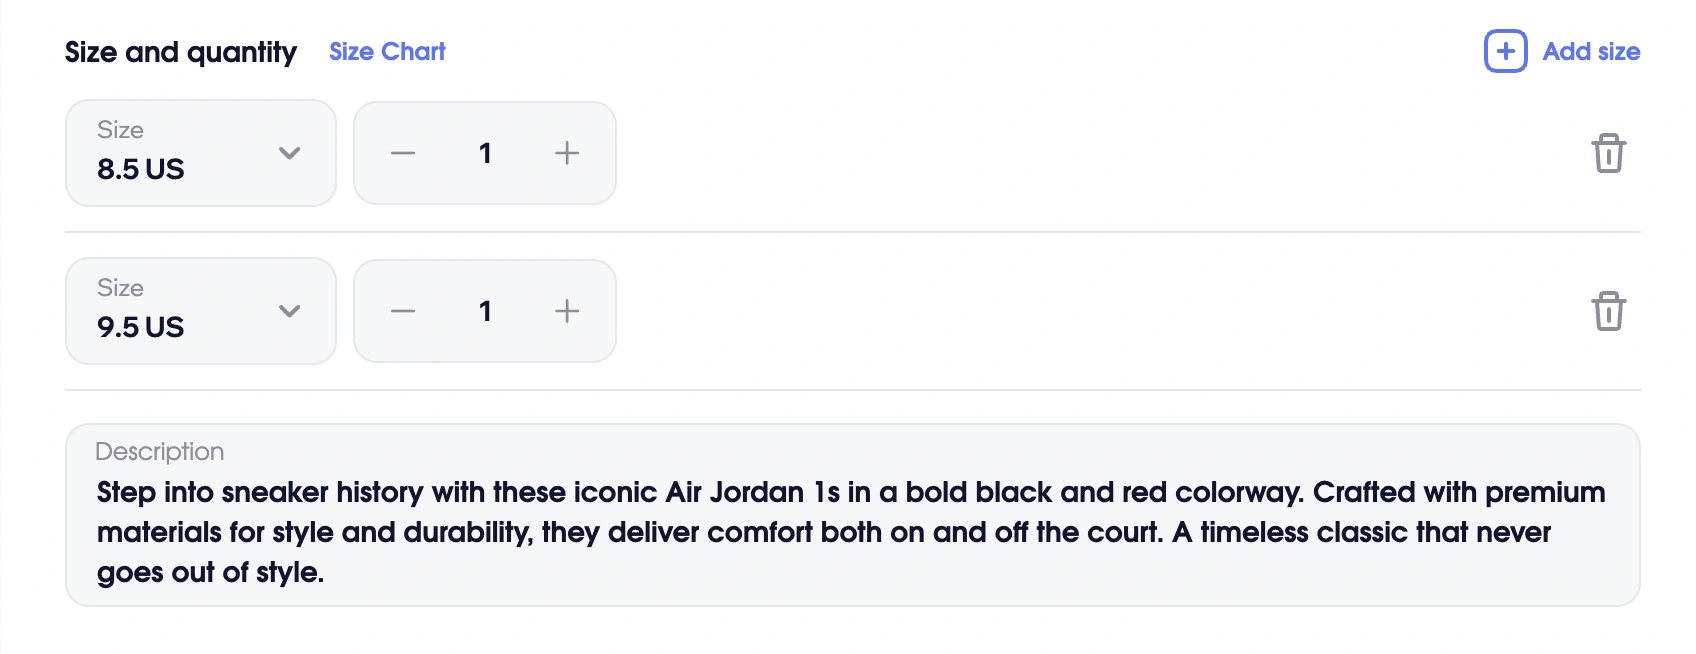Click the Description field label

click(x=159, y=451)
